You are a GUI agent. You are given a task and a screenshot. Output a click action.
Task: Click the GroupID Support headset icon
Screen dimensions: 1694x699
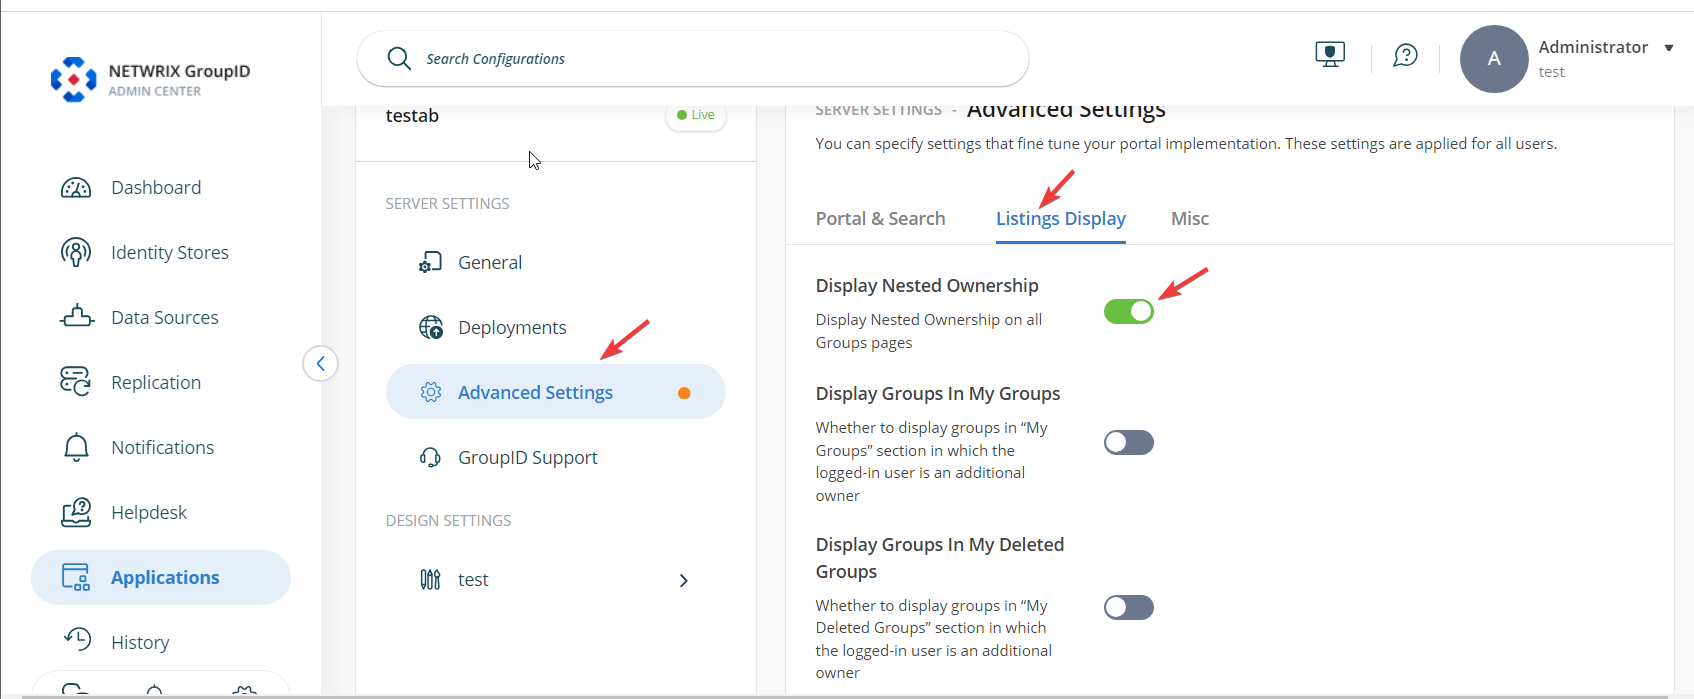(430, 457)
